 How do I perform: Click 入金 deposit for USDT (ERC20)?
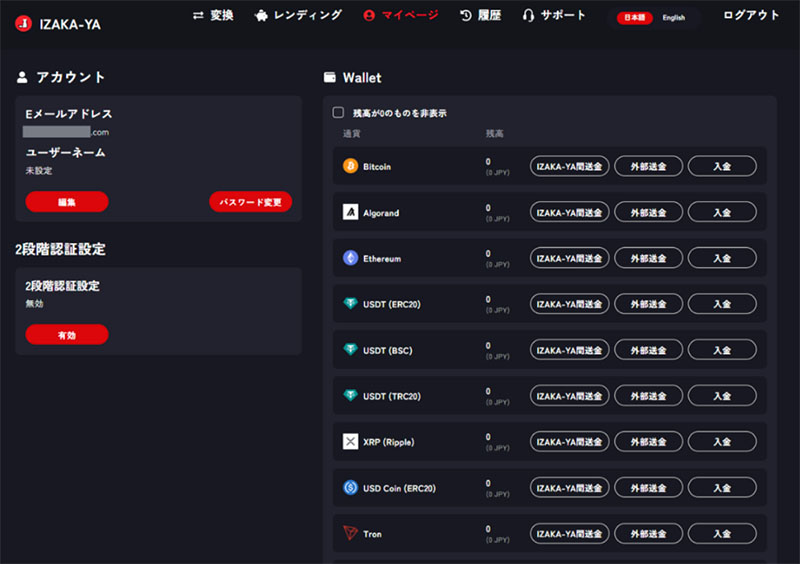pos(722,304)
